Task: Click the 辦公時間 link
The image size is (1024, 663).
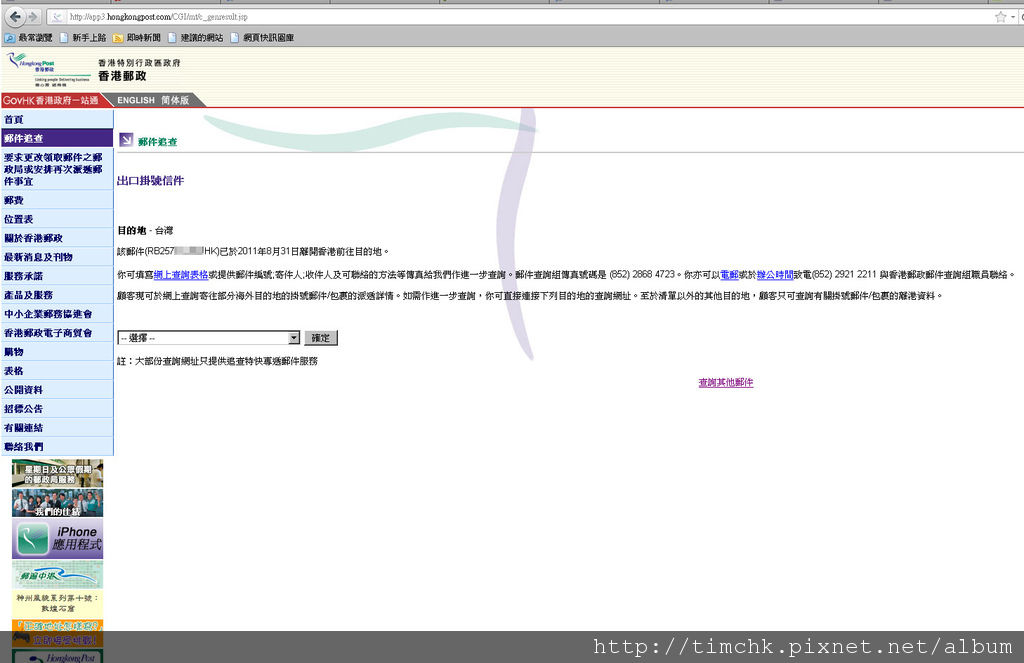Action: (775, 275)
